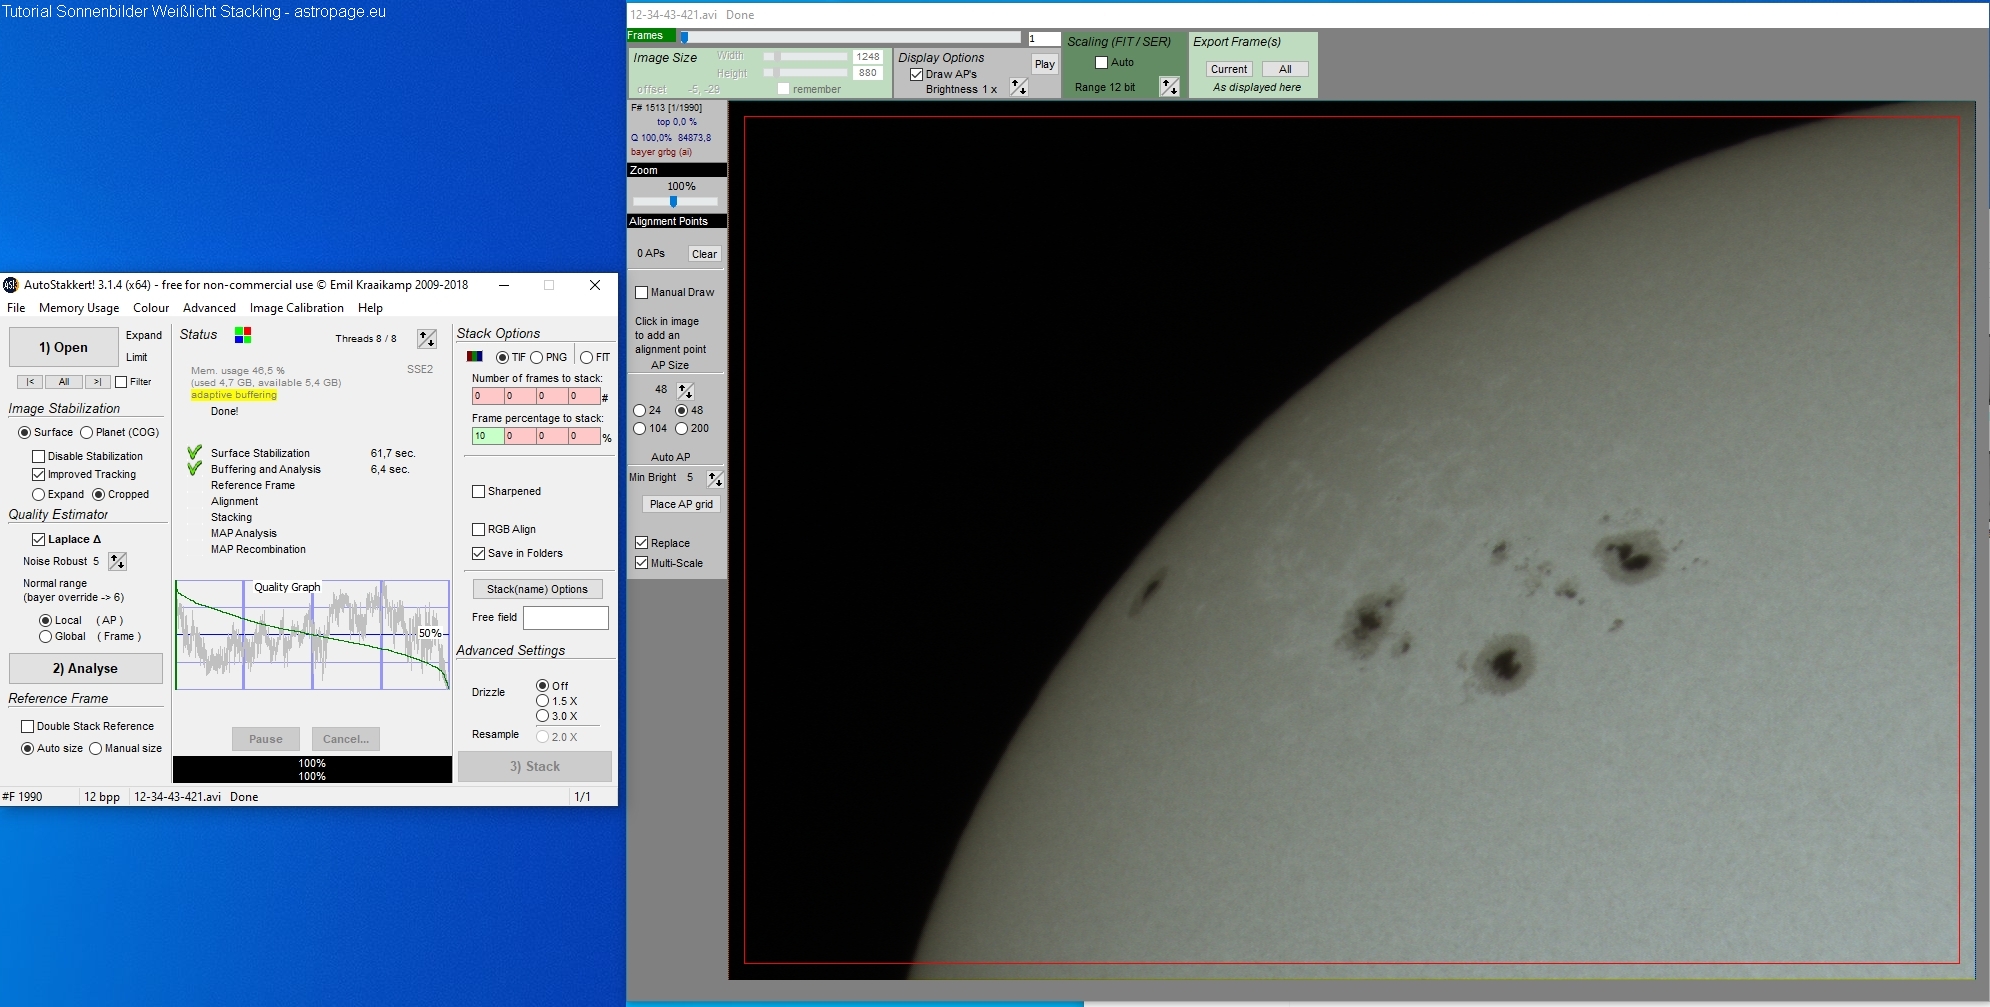
Task: Toggle Disable Stabilization checkbox
Action: coord(38,456)
